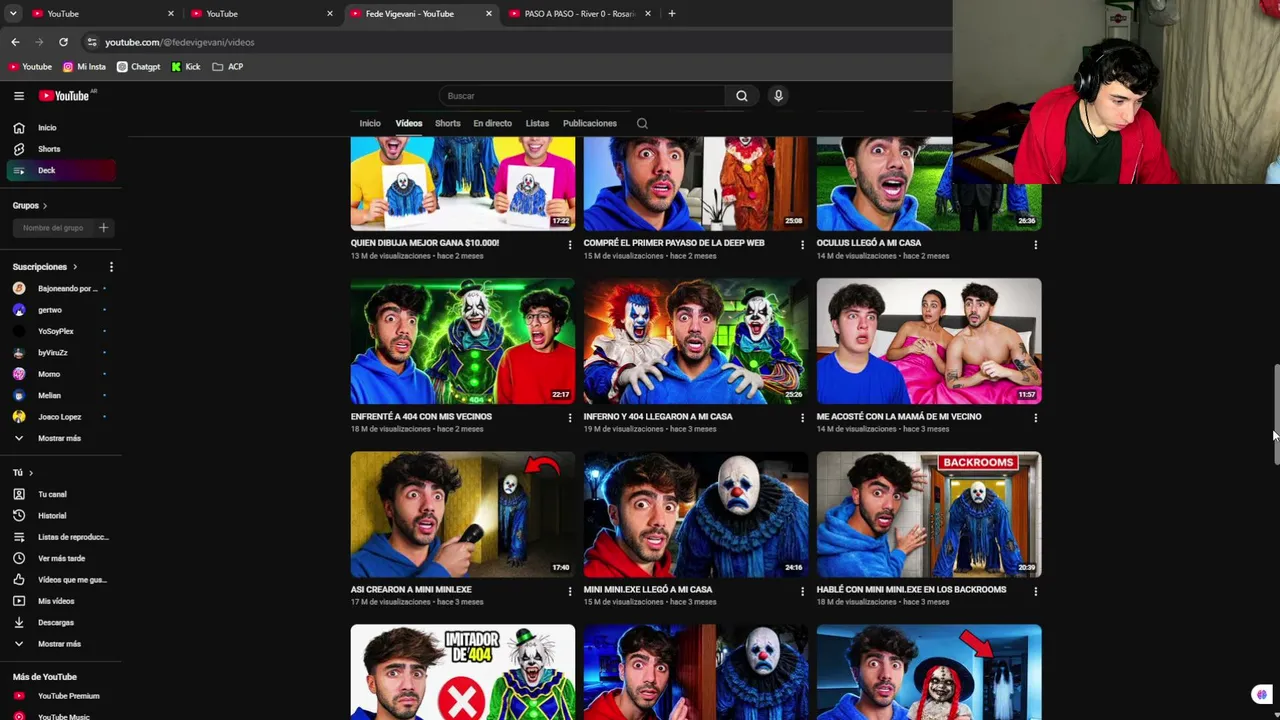Viewport: 1280px width, 720px height.
Task: Open options for ENFRENTÉ A 404 video
Action: tap(570, 418)
